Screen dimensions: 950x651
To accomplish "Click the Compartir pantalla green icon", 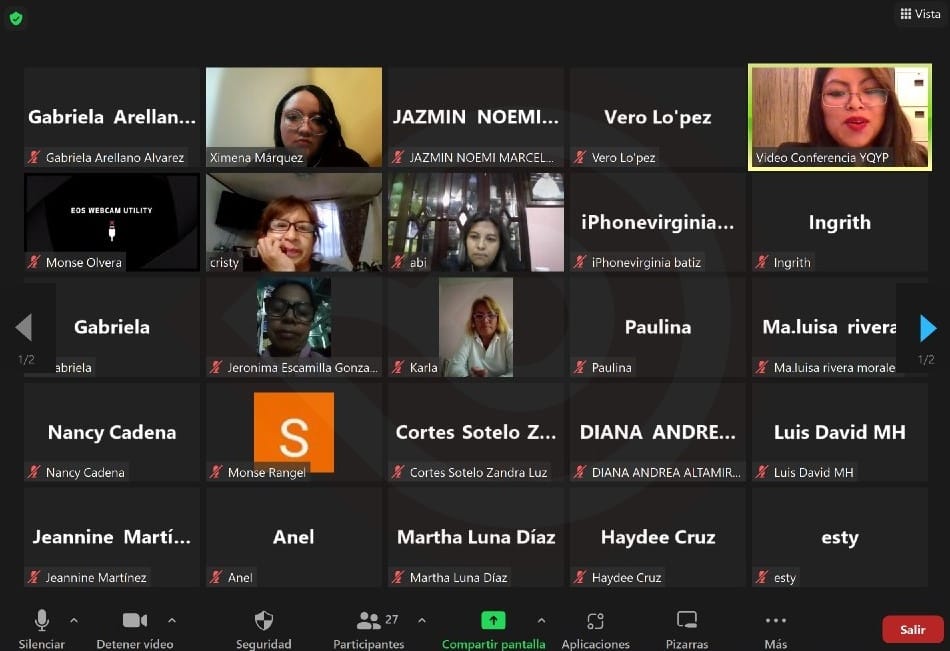I will tap(493, 621).
